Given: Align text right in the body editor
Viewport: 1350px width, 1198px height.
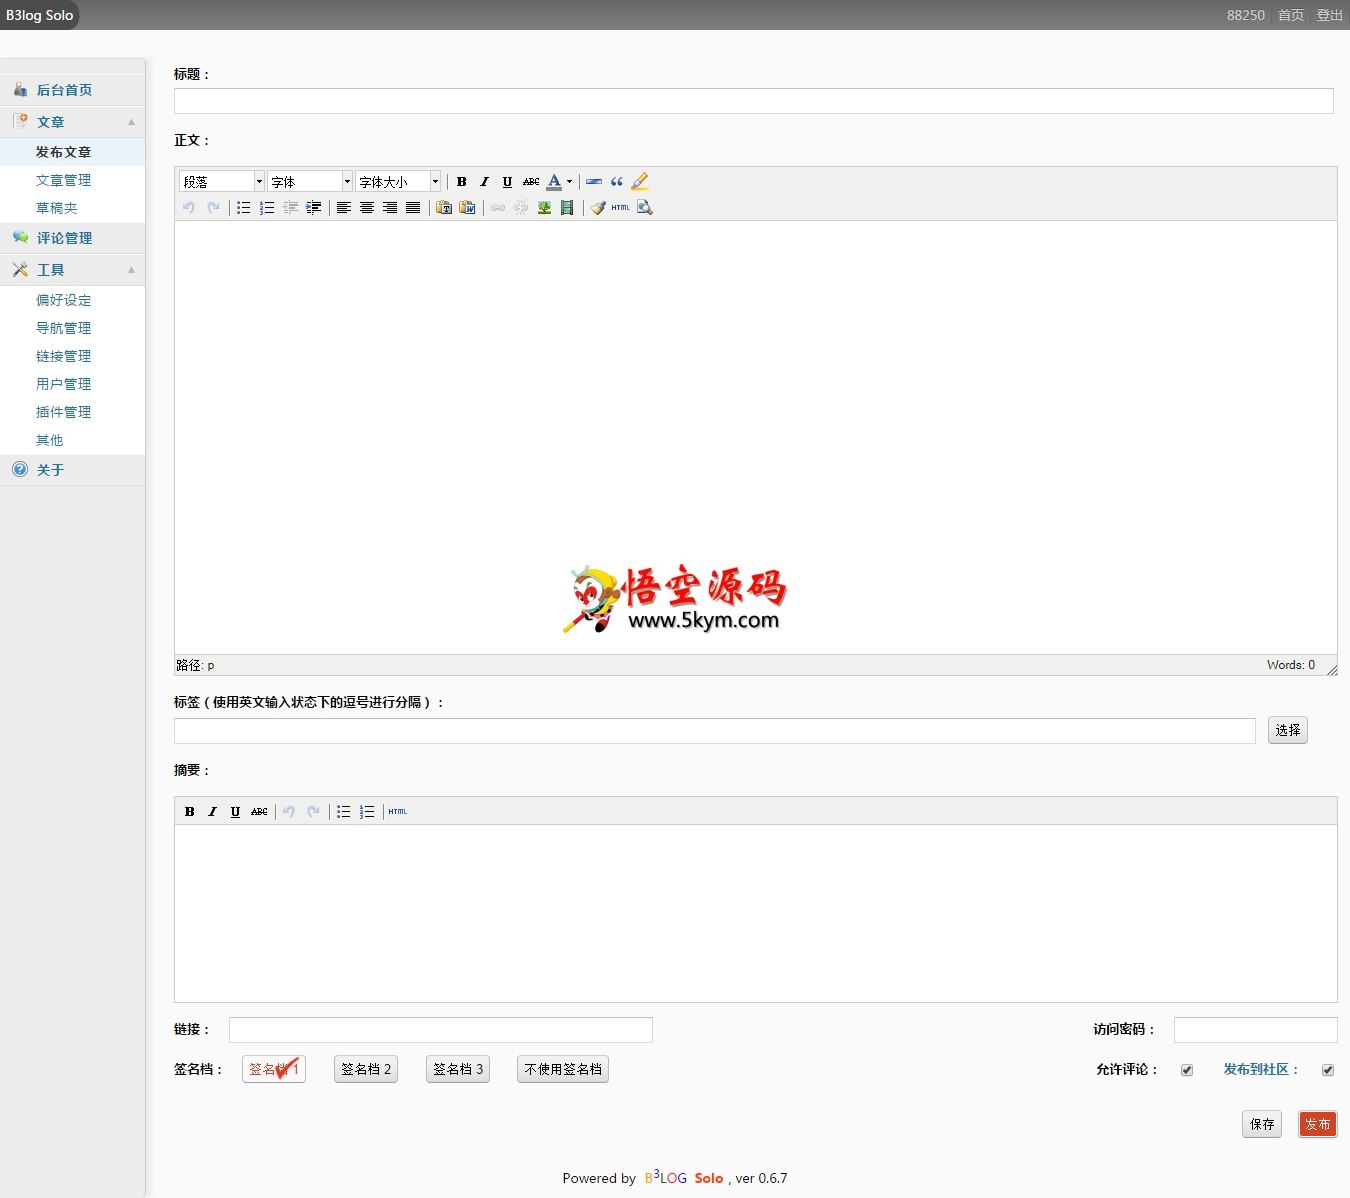Looking at the screenshot, I should 390,207.
